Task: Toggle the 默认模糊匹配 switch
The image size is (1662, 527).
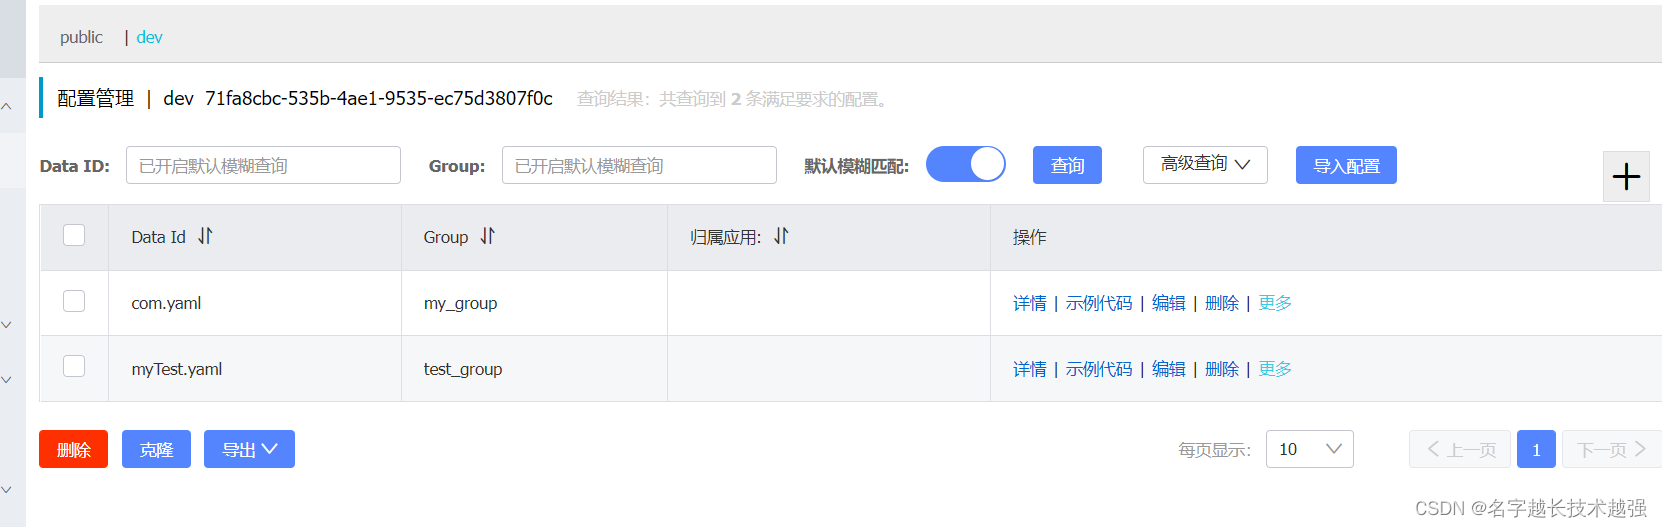Action: 966,164
